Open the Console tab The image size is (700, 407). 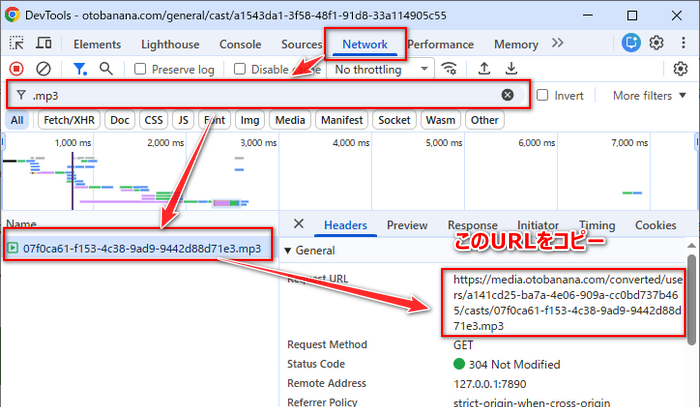tap(240, 44)
